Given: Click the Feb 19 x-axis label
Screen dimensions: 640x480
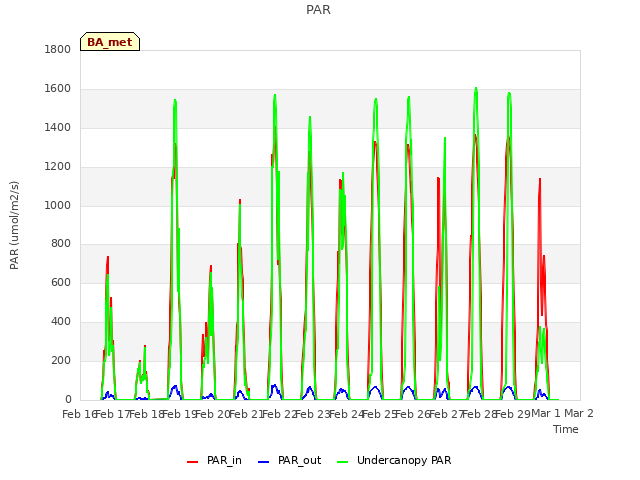Looking at the screenshot, I should 179,414.
